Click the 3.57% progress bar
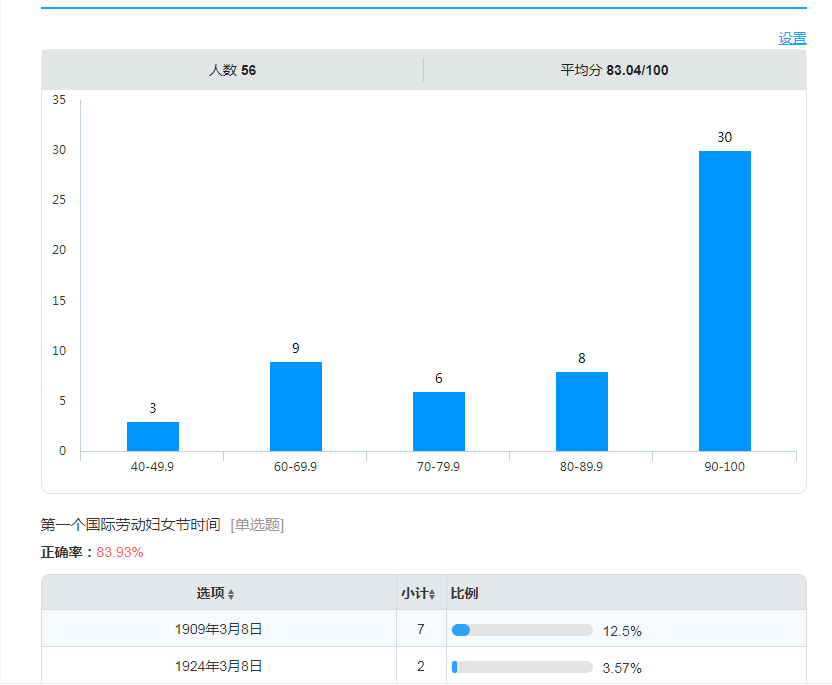Image resolution: width=832 pixels, height=685 pixels. (x=522, y=666)
